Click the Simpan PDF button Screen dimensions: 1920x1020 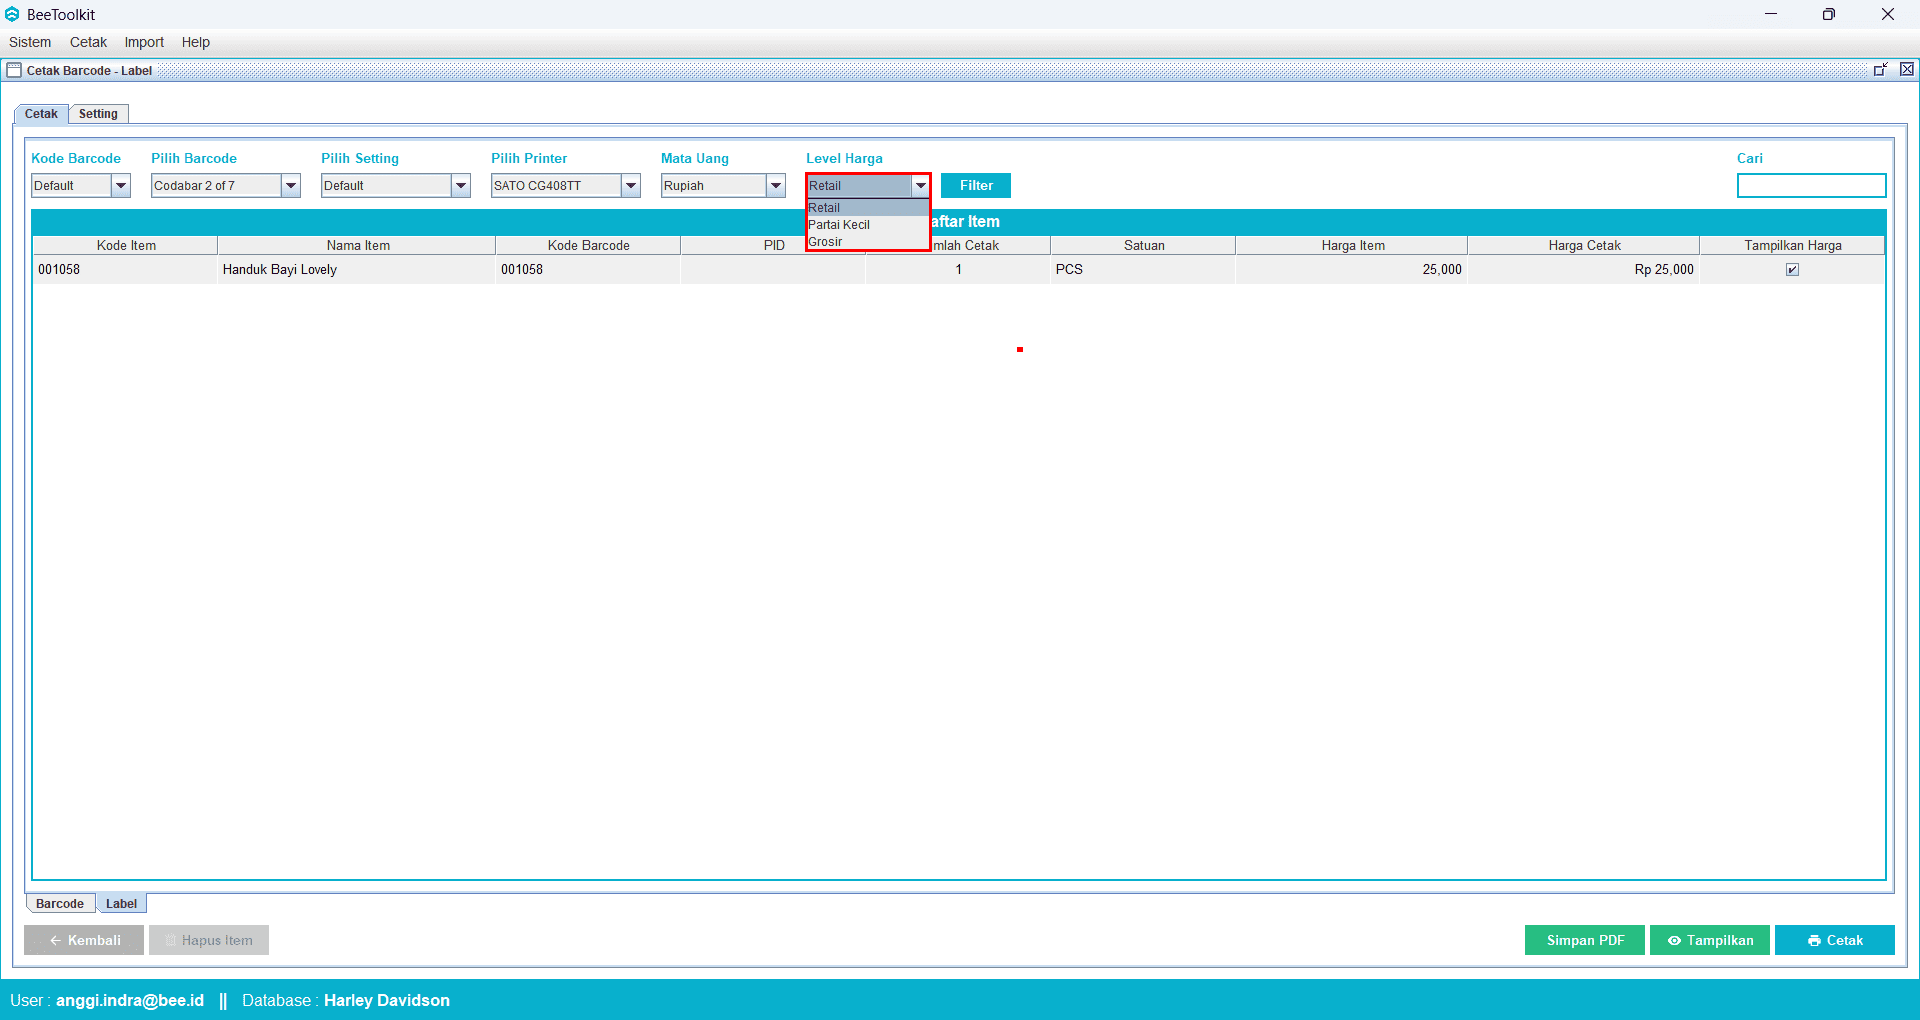(x=1584, y=940)
